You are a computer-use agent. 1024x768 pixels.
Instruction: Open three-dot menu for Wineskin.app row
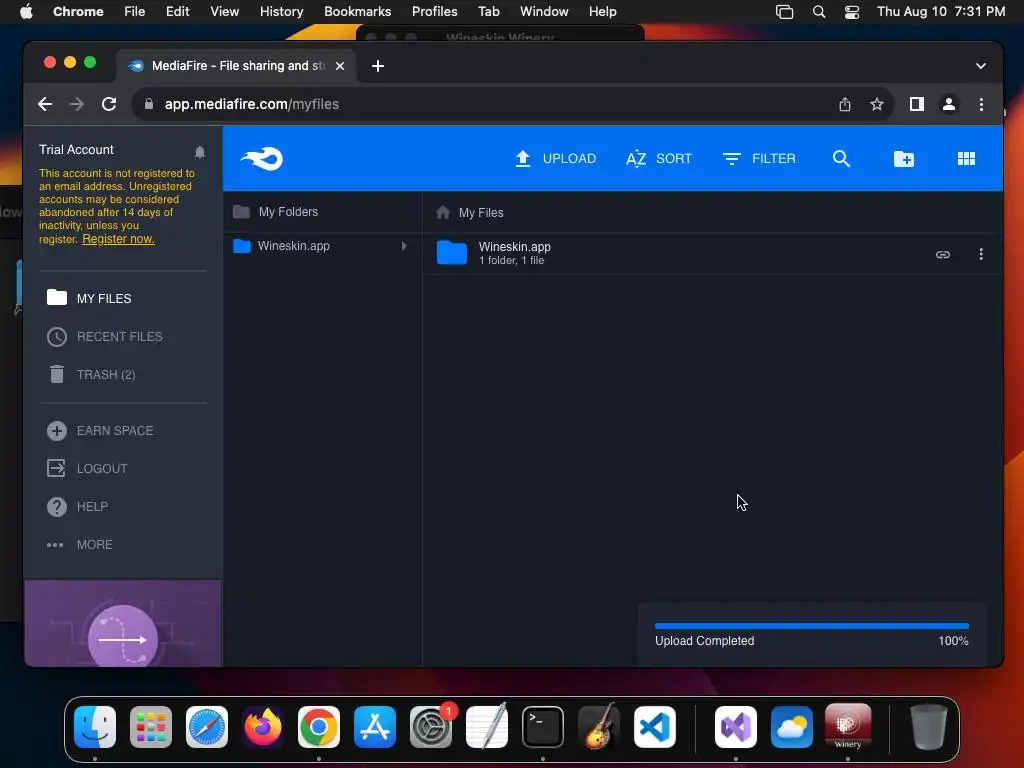tap(981, 255)
